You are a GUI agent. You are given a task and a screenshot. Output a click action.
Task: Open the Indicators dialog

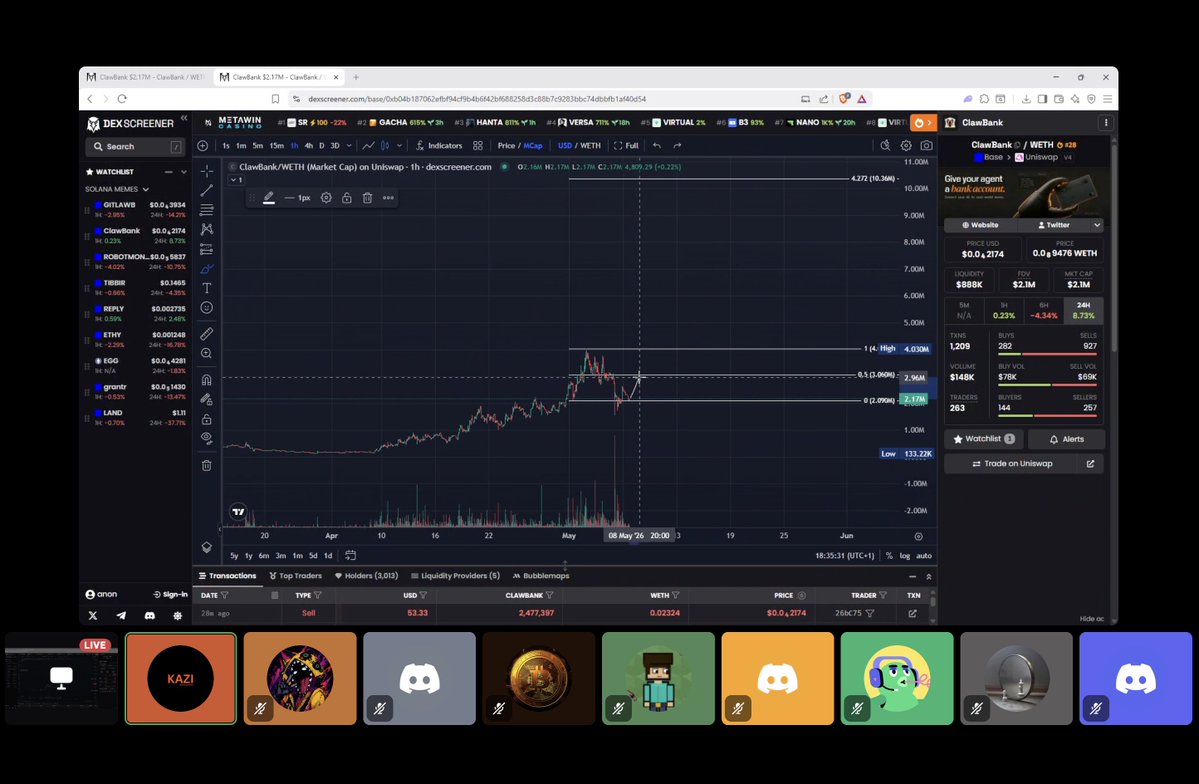[439, 145]
